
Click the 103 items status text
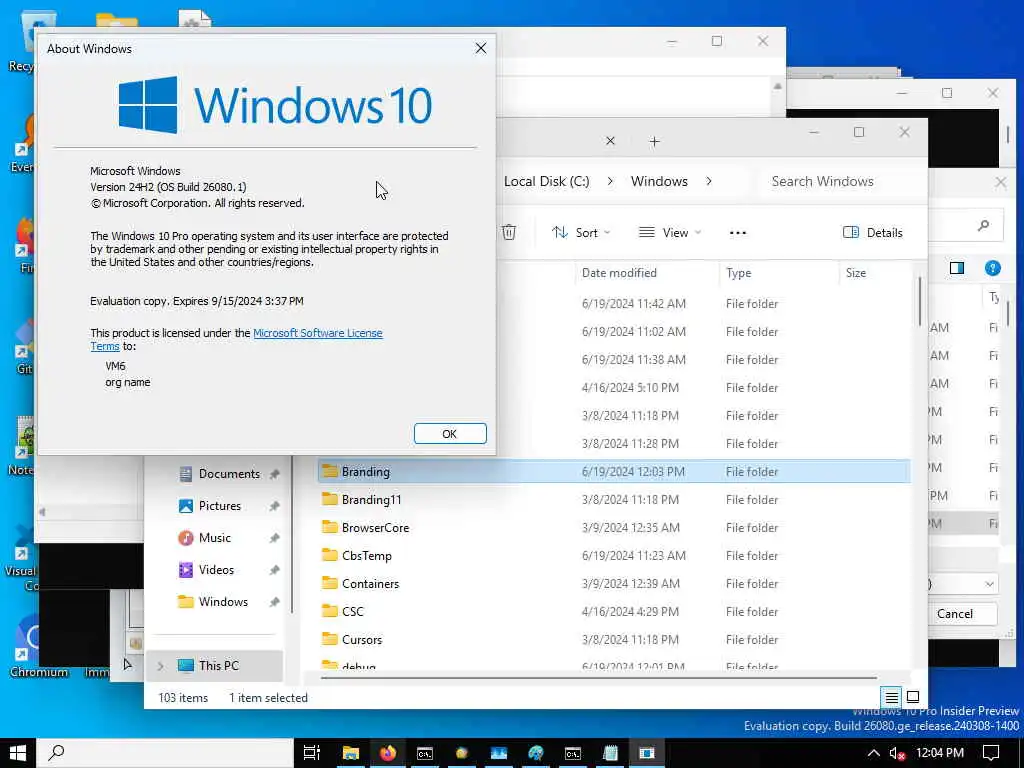tap(183, 697)
